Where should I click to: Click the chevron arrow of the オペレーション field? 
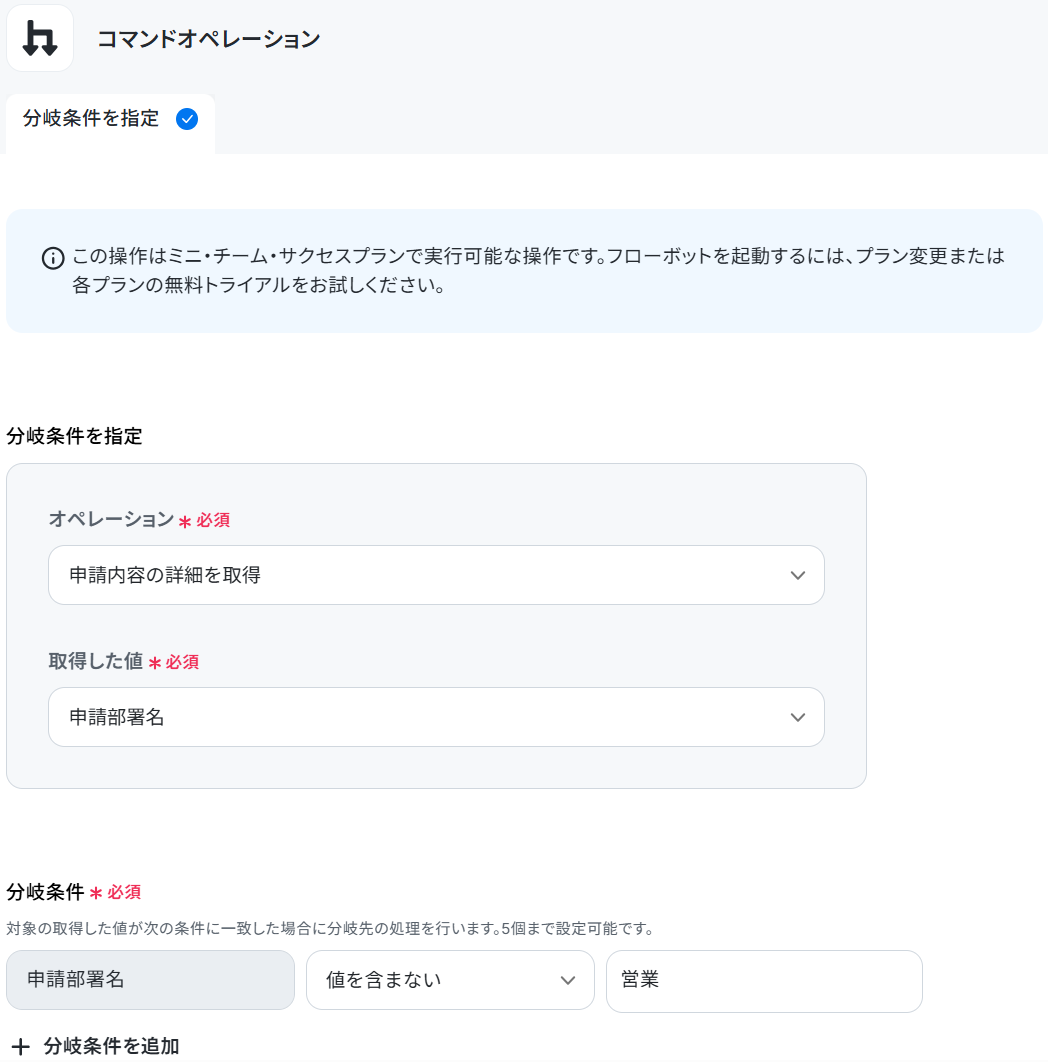pos(798,576)
